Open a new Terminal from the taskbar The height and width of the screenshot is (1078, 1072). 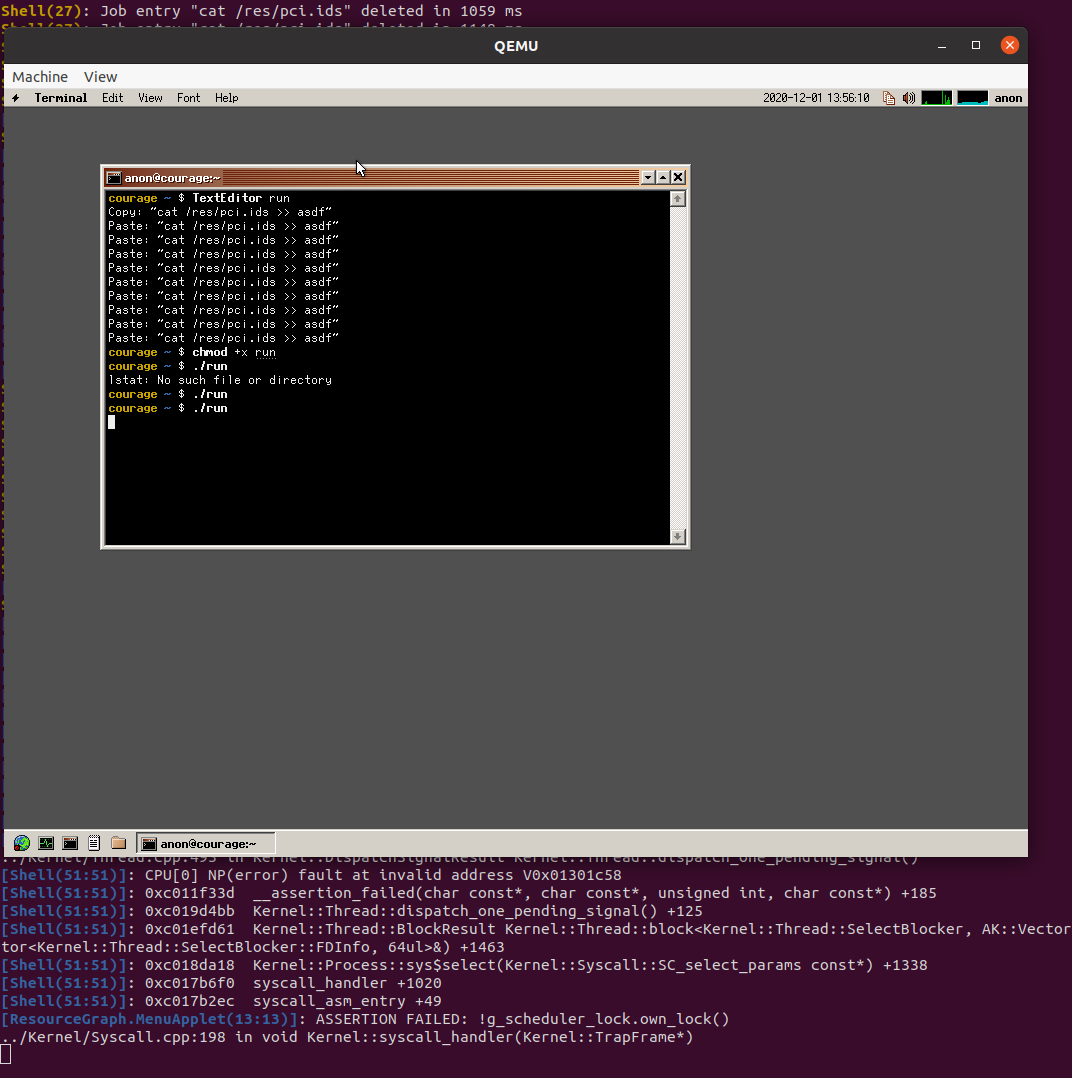coord(70,843)
